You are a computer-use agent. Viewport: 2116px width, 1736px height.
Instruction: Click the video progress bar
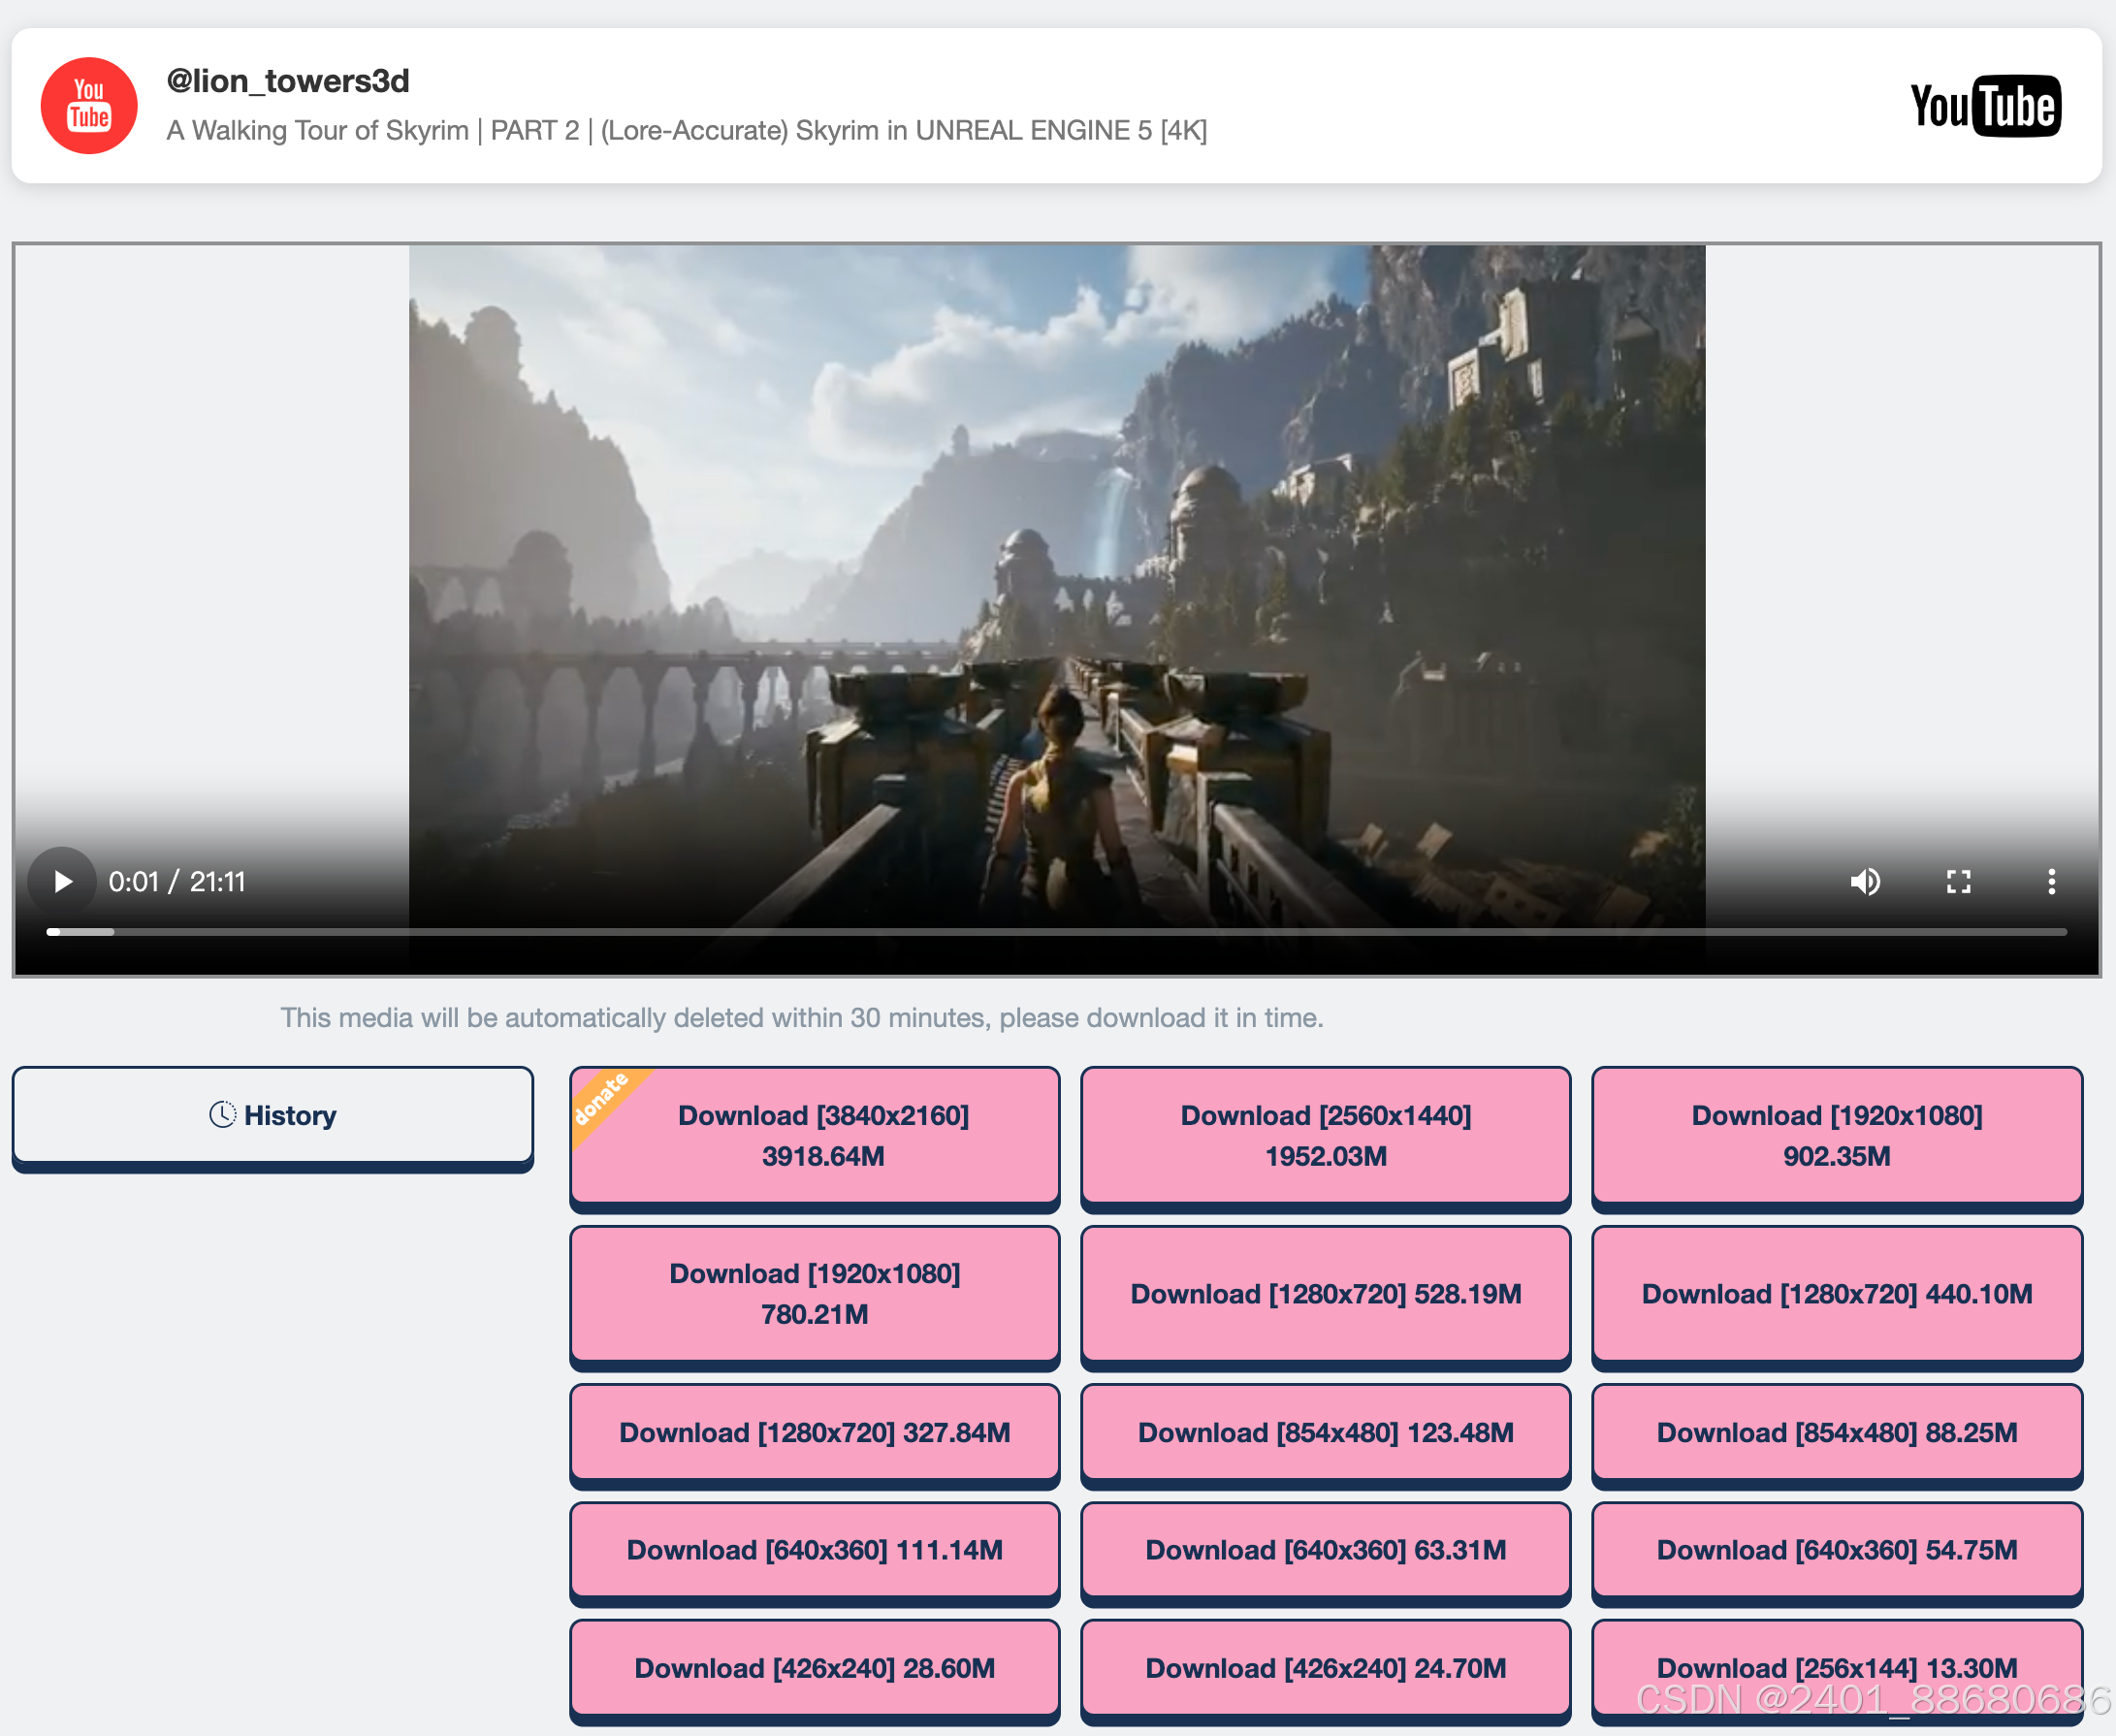click(1056, 931)
